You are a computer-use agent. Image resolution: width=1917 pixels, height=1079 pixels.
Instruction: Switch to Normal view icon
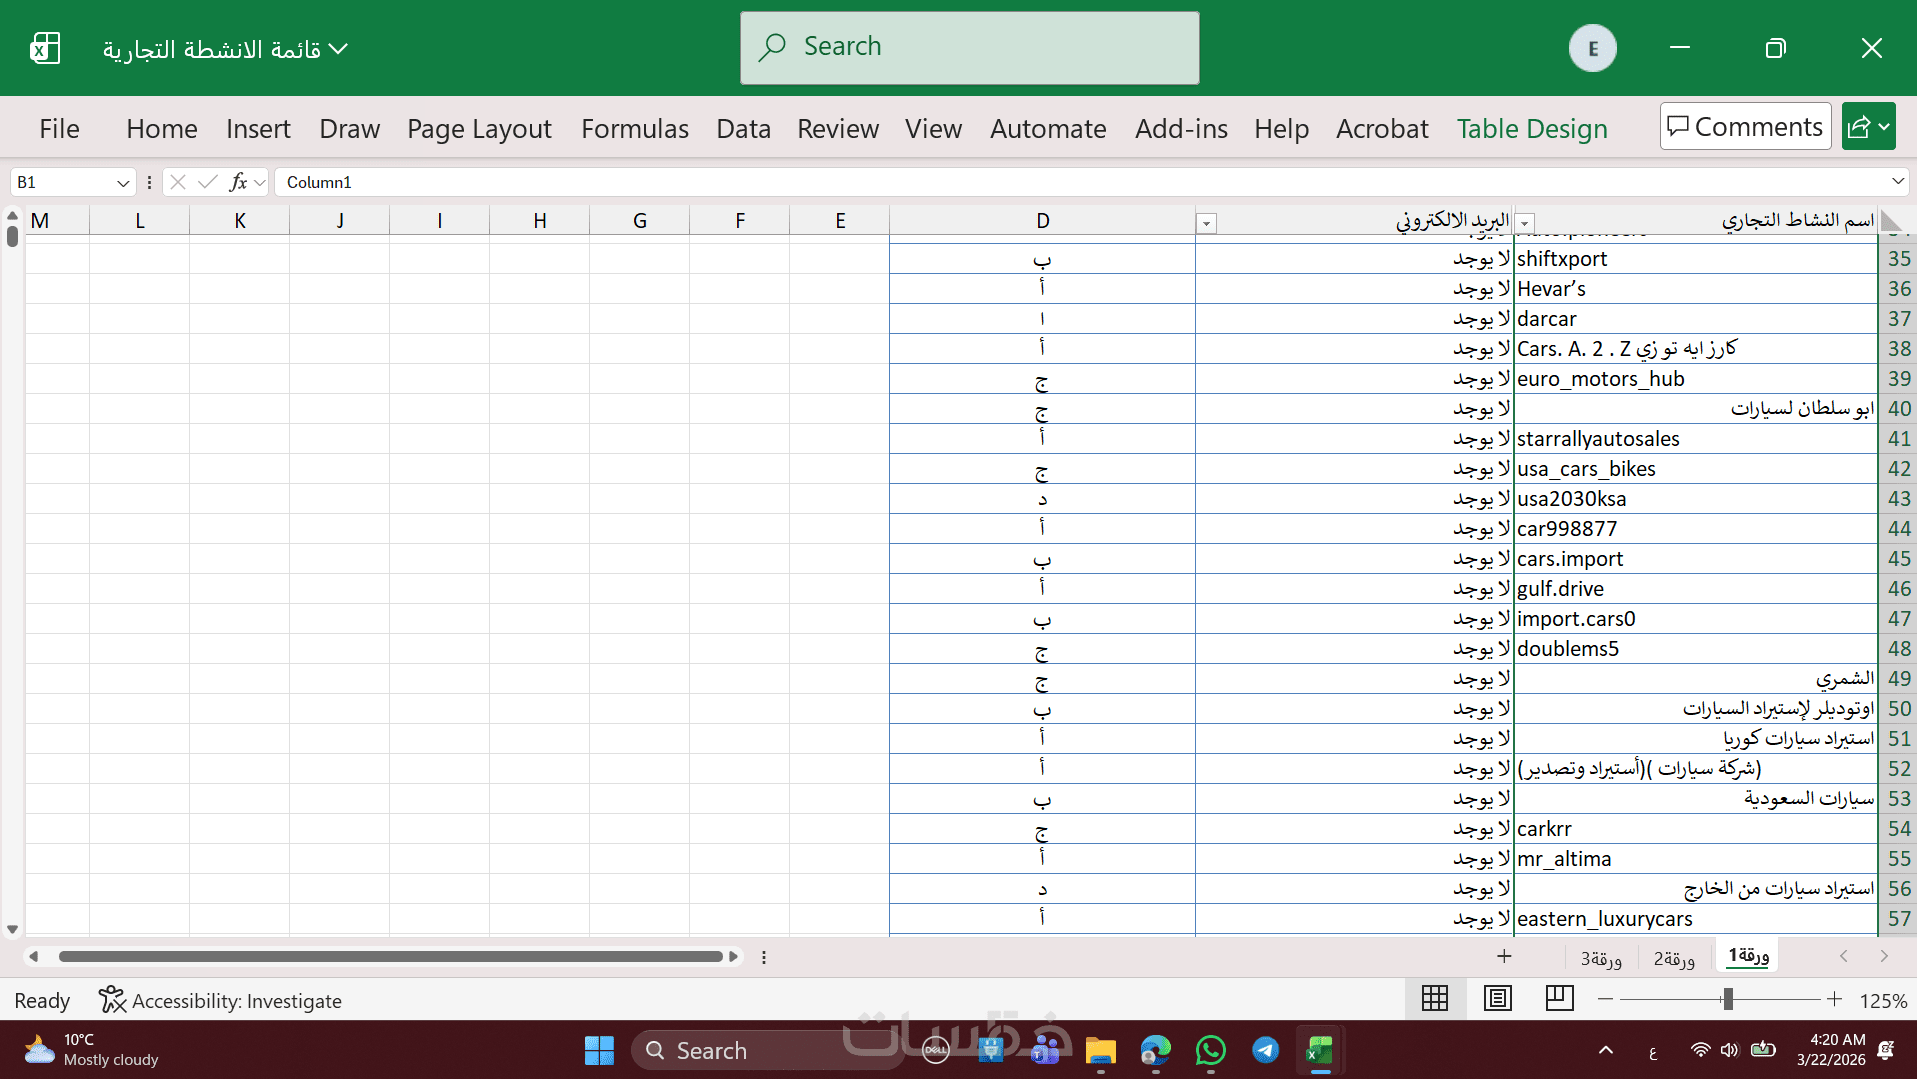pyautogui.click(x=1435, y=999)
